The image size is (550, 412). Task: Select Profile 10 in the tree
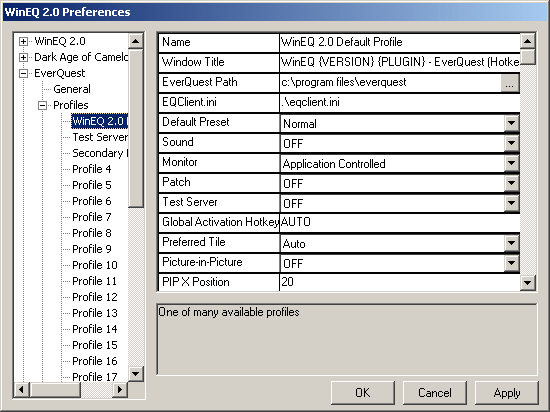point(95,265)
